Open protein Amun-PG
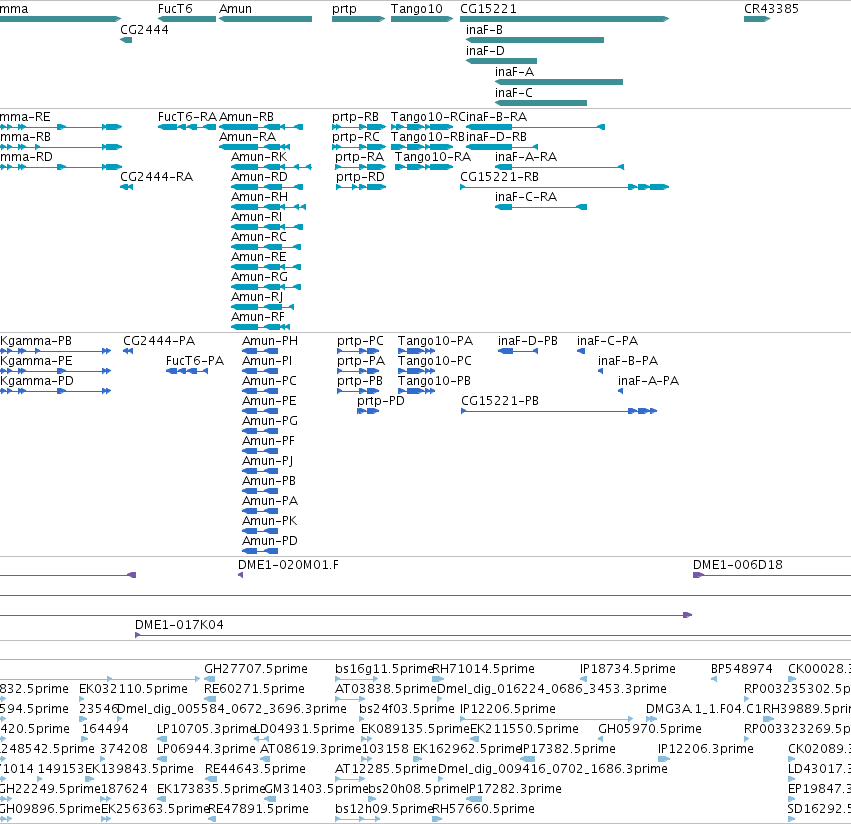851x824 pixels. [260, 430]
